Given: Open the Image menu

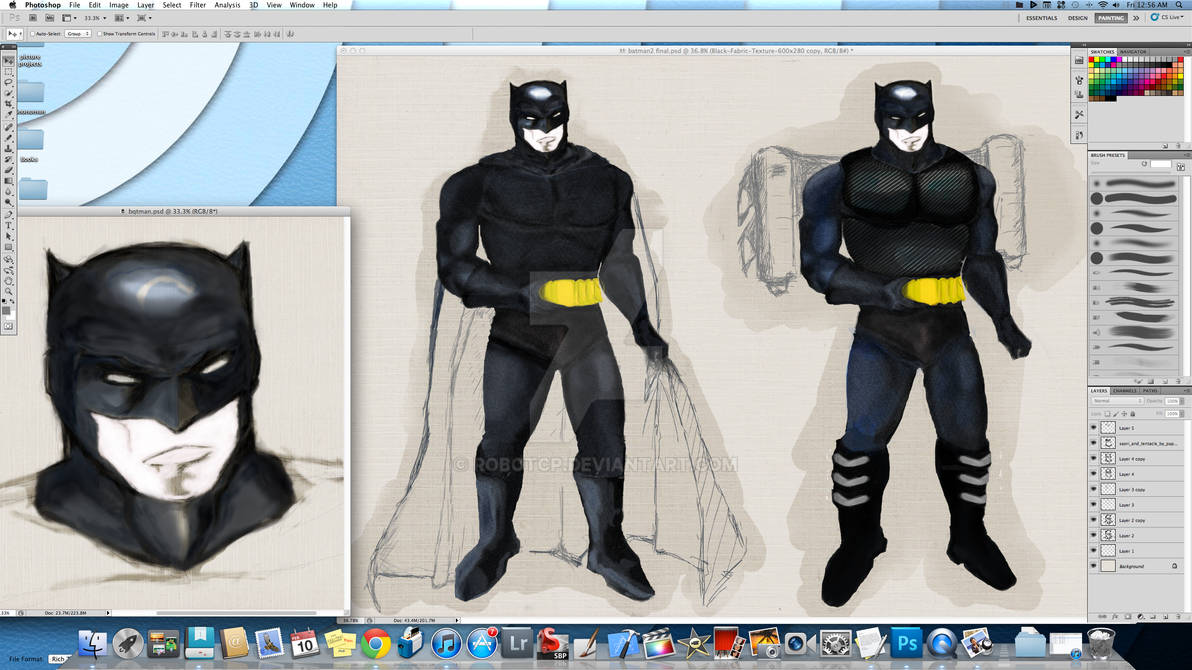Looking at the screenshot, I should pyautogui.click(x=119, y=5).
